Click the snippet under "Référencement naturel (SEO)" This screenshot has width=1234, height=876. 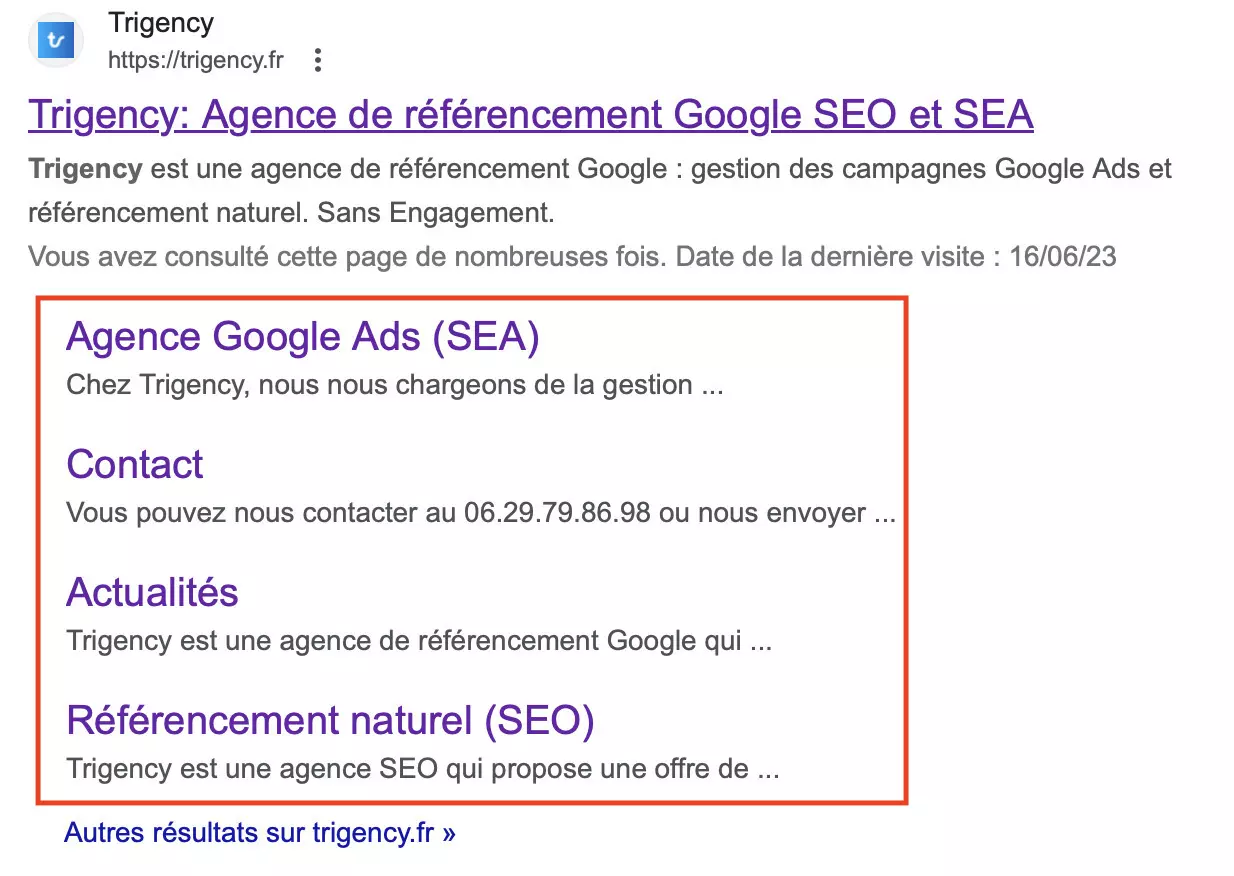422,768
